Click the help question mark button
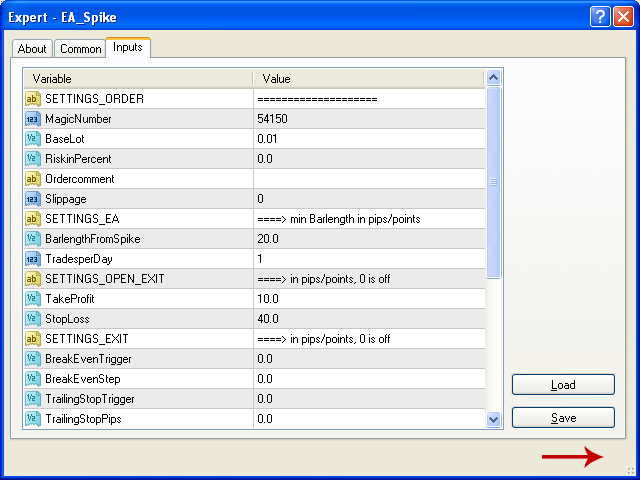The height and width of the screenshot is (480, 640). (599, 17)
